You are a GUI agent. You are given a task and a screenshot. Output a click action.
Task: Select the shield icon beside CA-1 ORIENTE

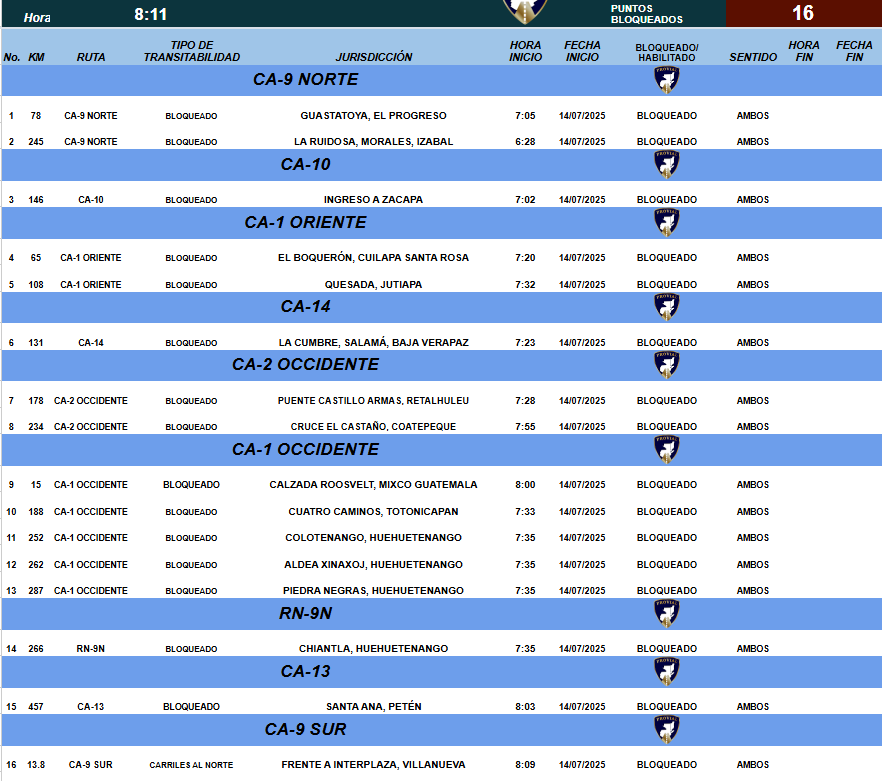tap(666, 222)
